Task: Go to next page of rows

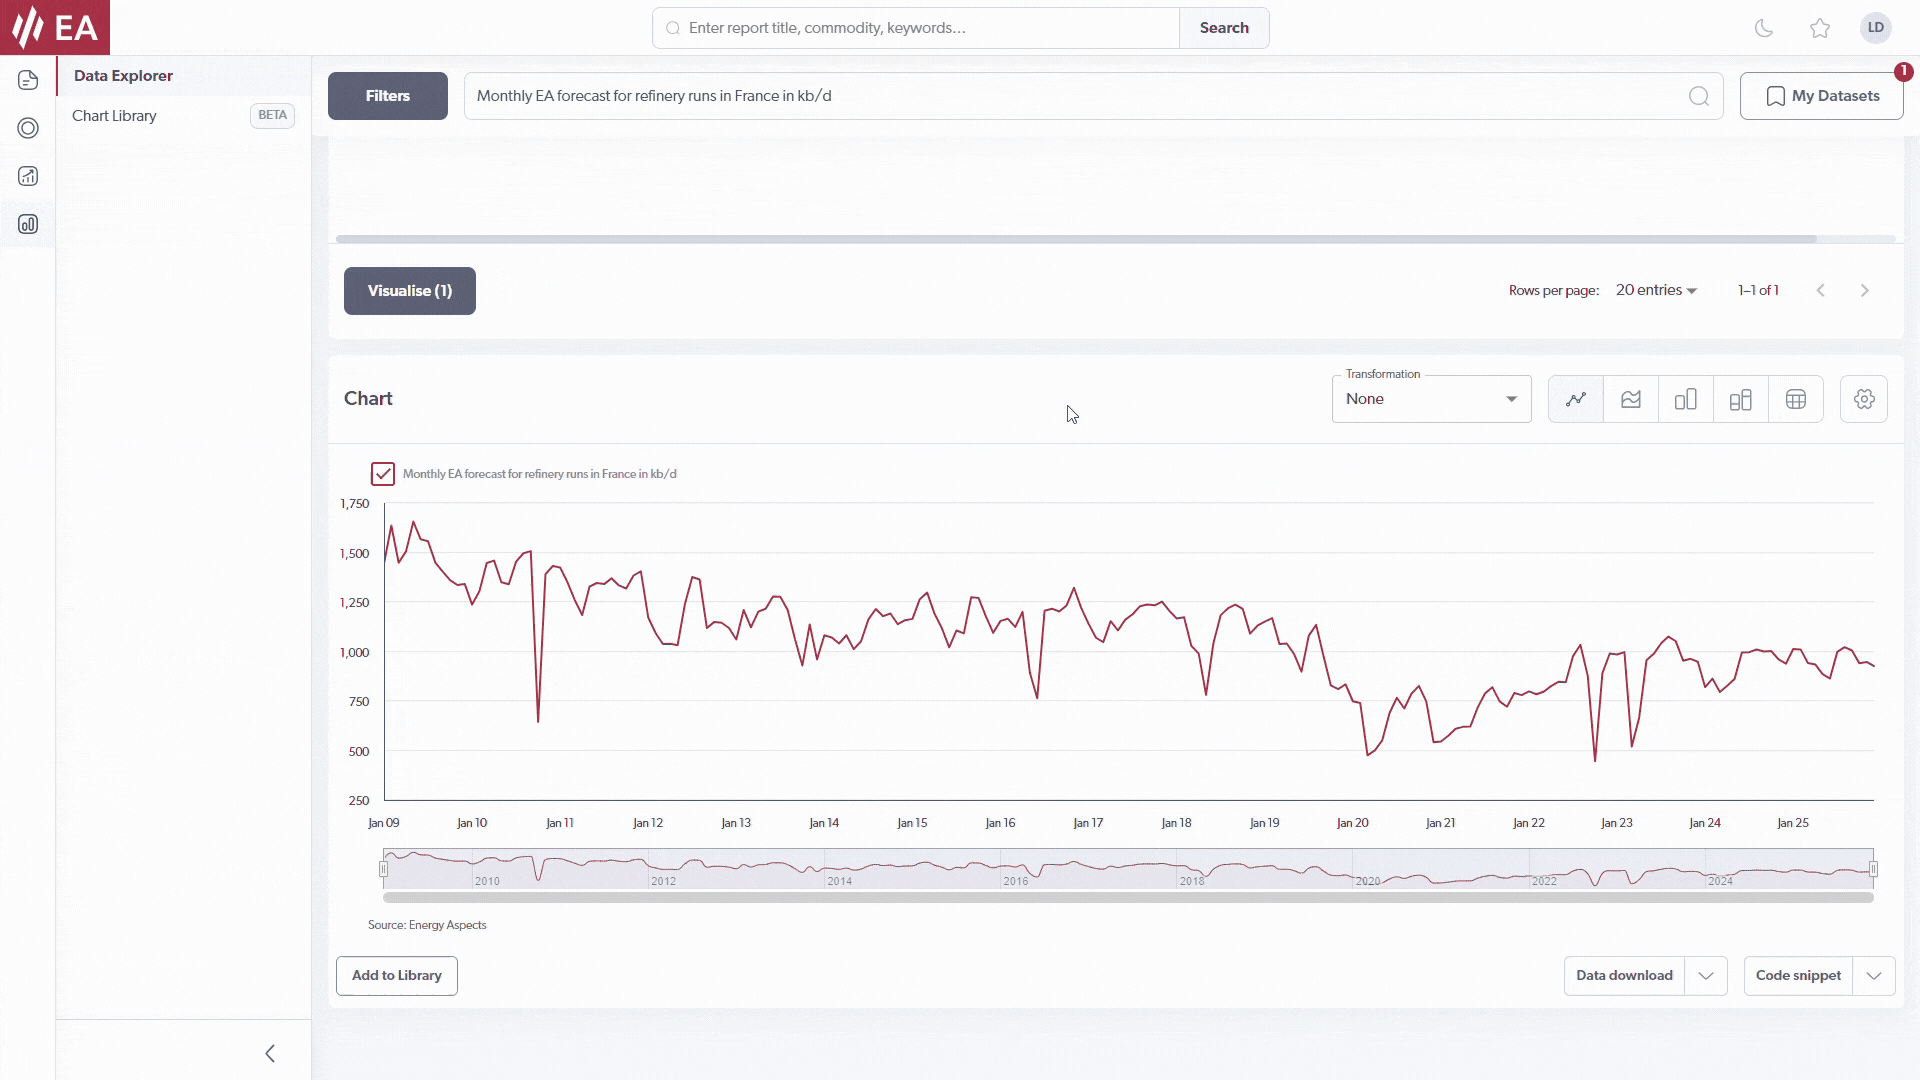Action: coord(1865,290)
